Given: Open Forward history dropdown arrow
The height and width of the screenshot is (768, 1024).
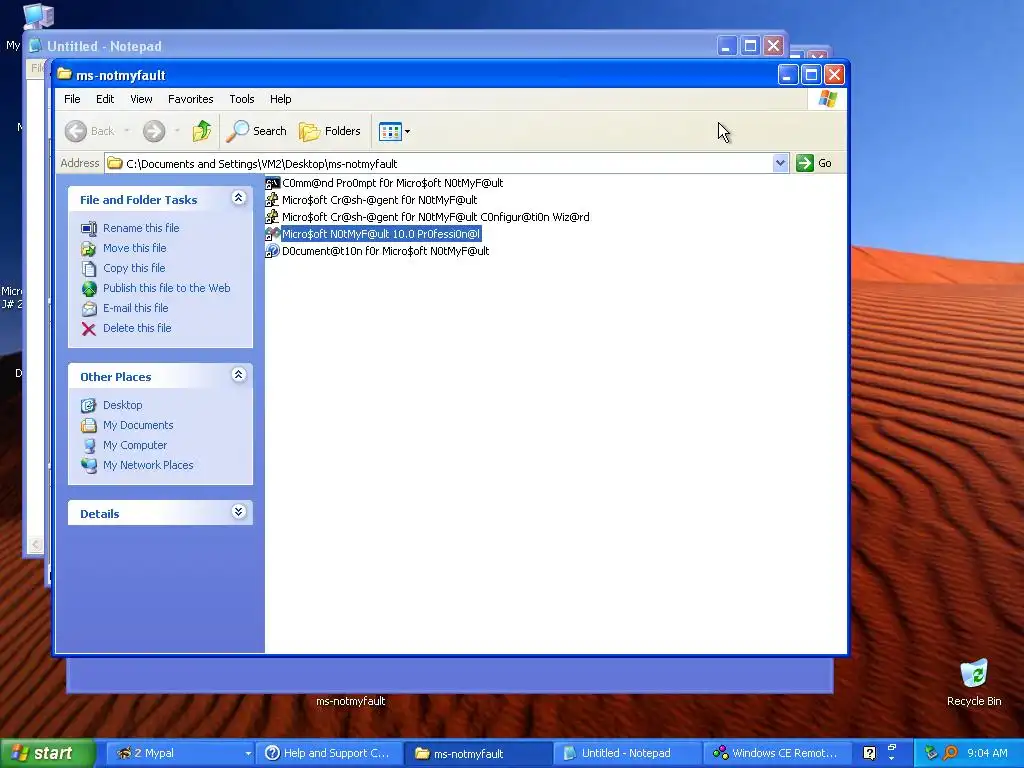Looking at the screenshot, I should coord(177,131).
